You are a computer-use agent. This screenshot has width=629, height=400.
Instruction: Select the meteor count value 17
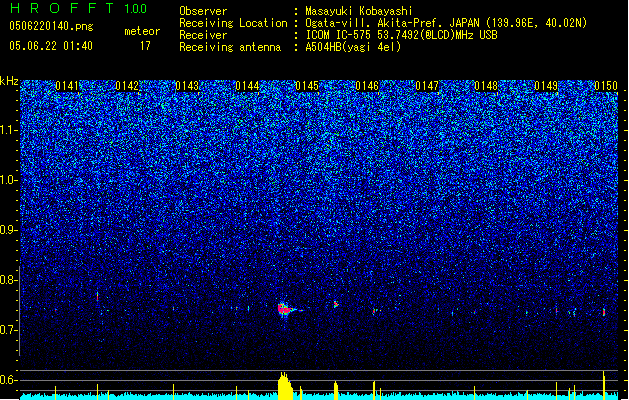[x=145, y=46]
